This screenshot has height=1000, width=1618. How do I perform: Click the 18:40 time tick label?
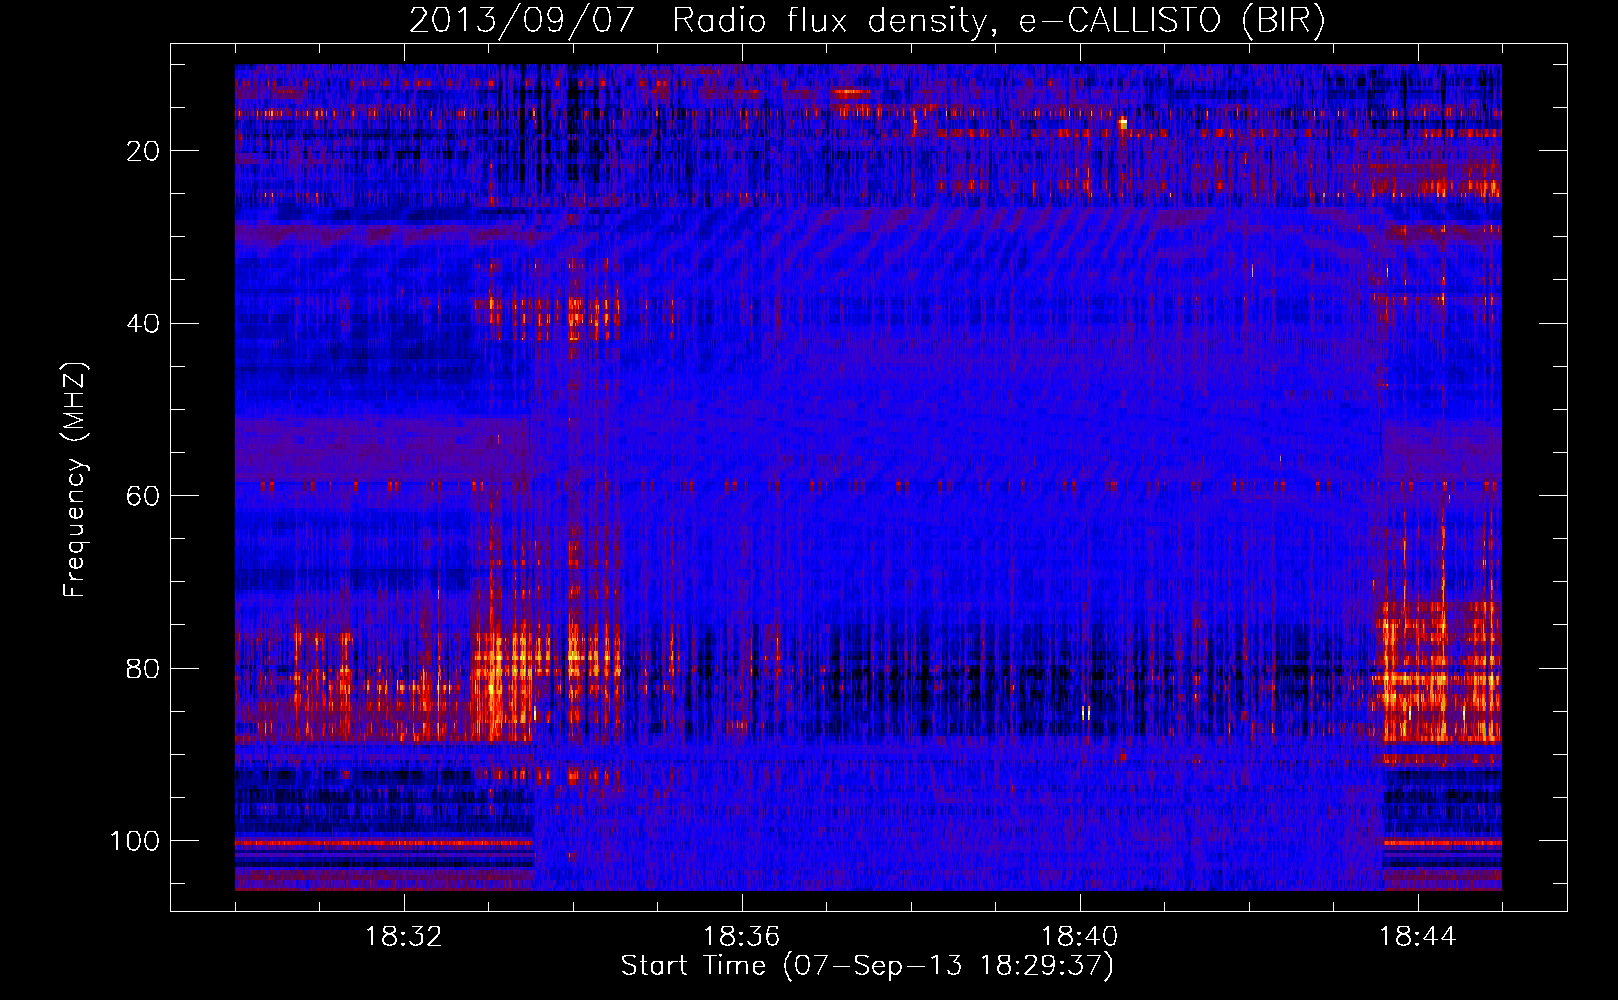click(1080, 937)
